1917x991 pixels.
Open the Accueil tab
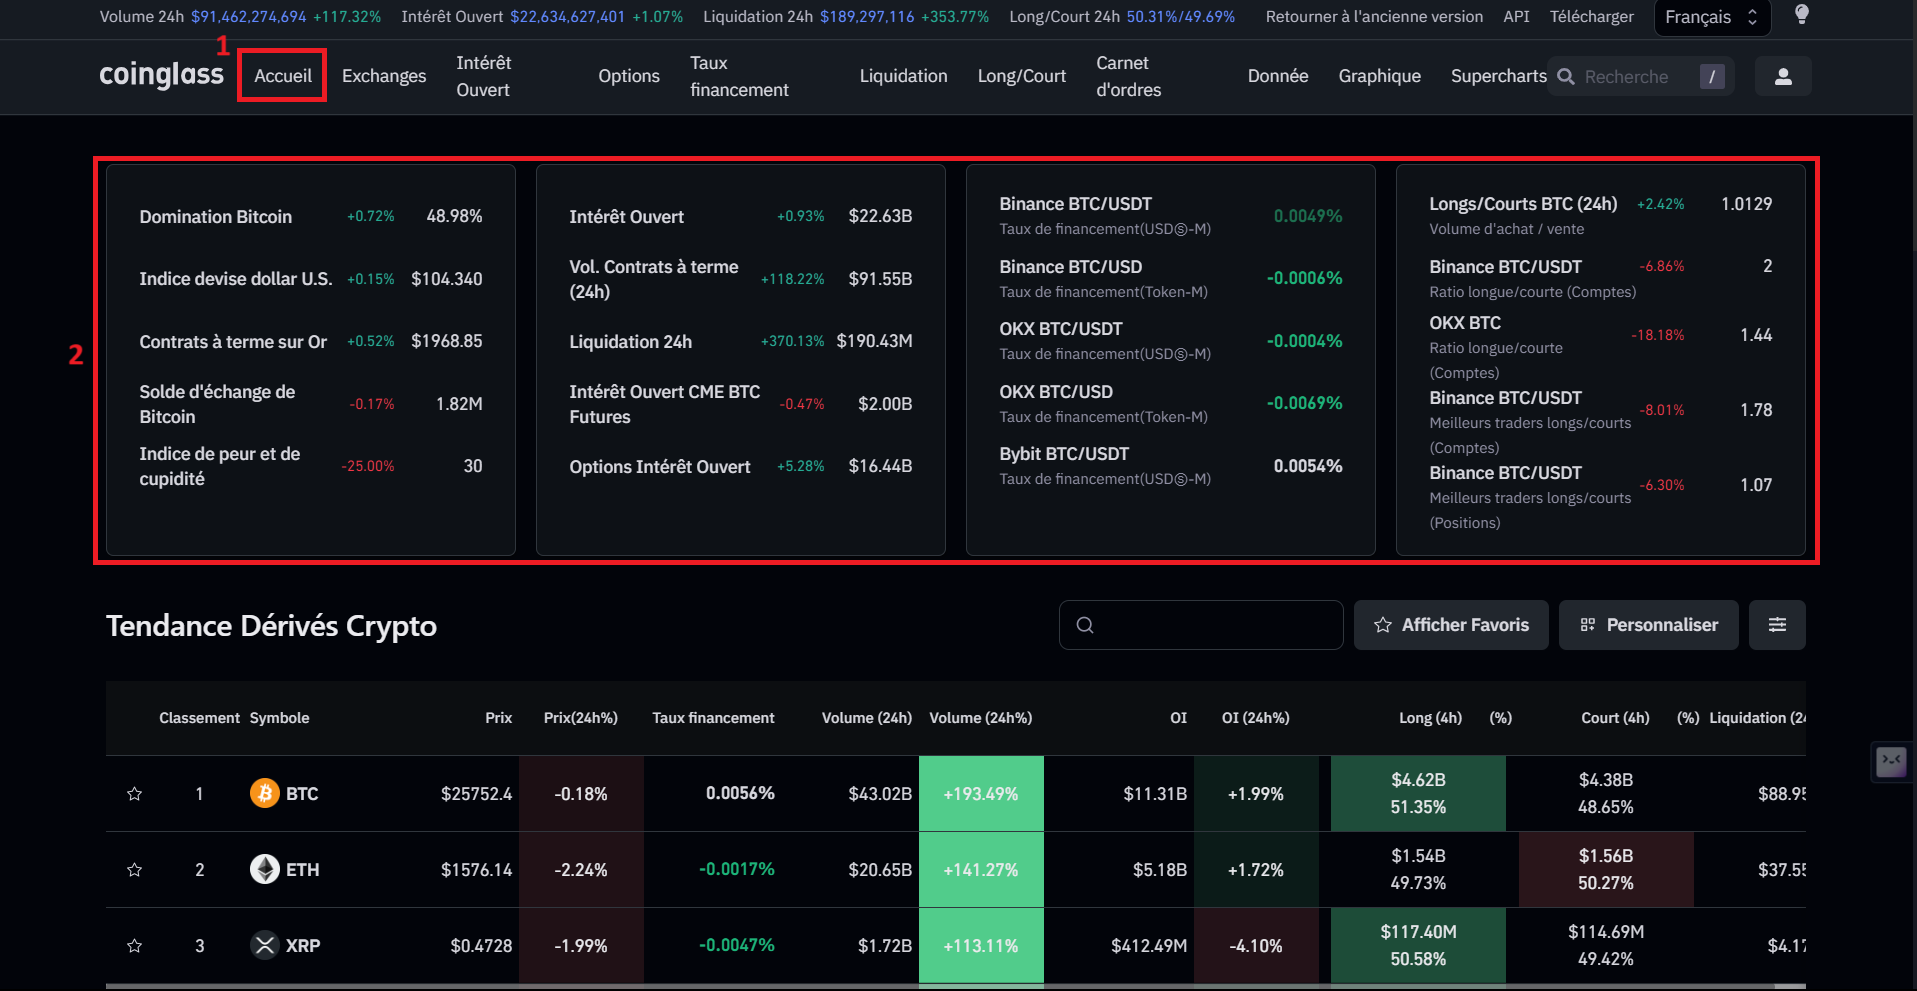point(283,76)
